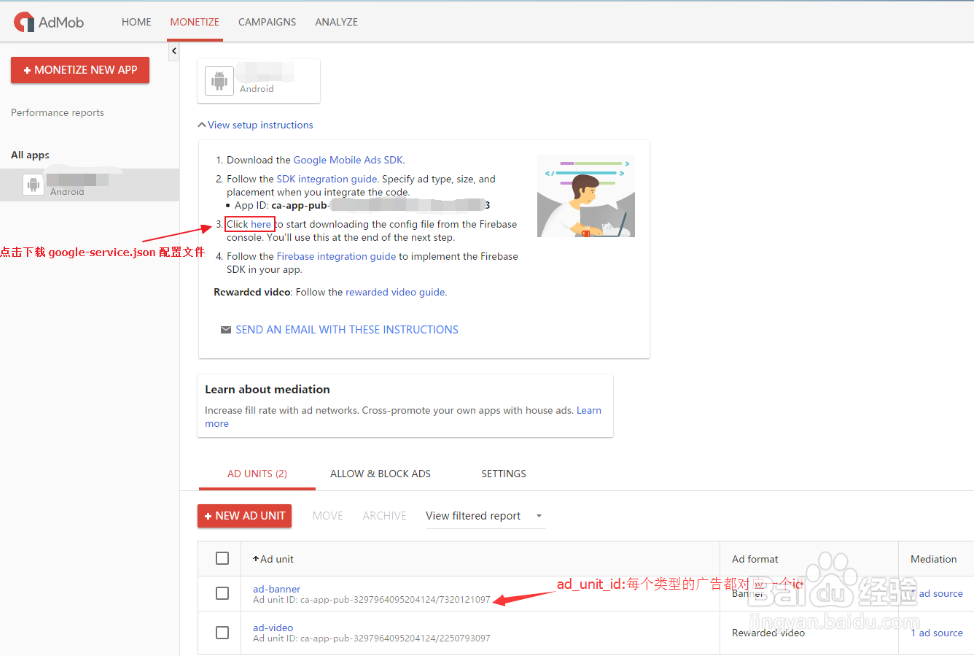
Task: Check the select-all checkbox in the table header
Action: (x=222, y=558)
